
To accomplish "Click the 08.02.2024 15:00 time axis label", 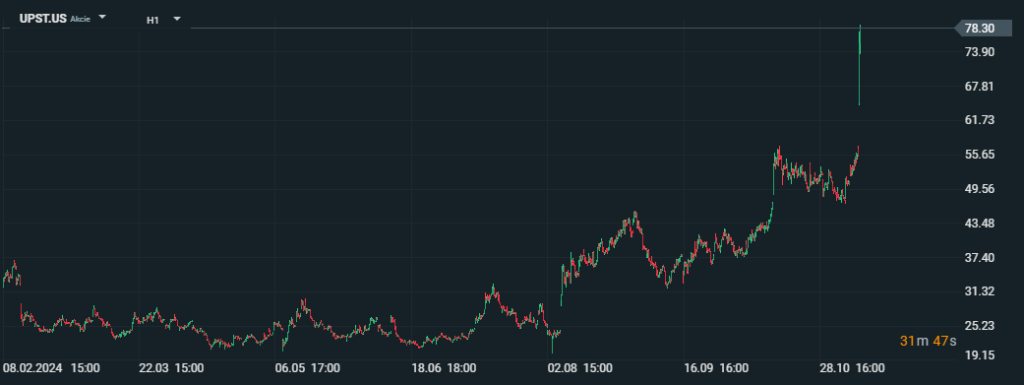I will [x=52, y=368].
